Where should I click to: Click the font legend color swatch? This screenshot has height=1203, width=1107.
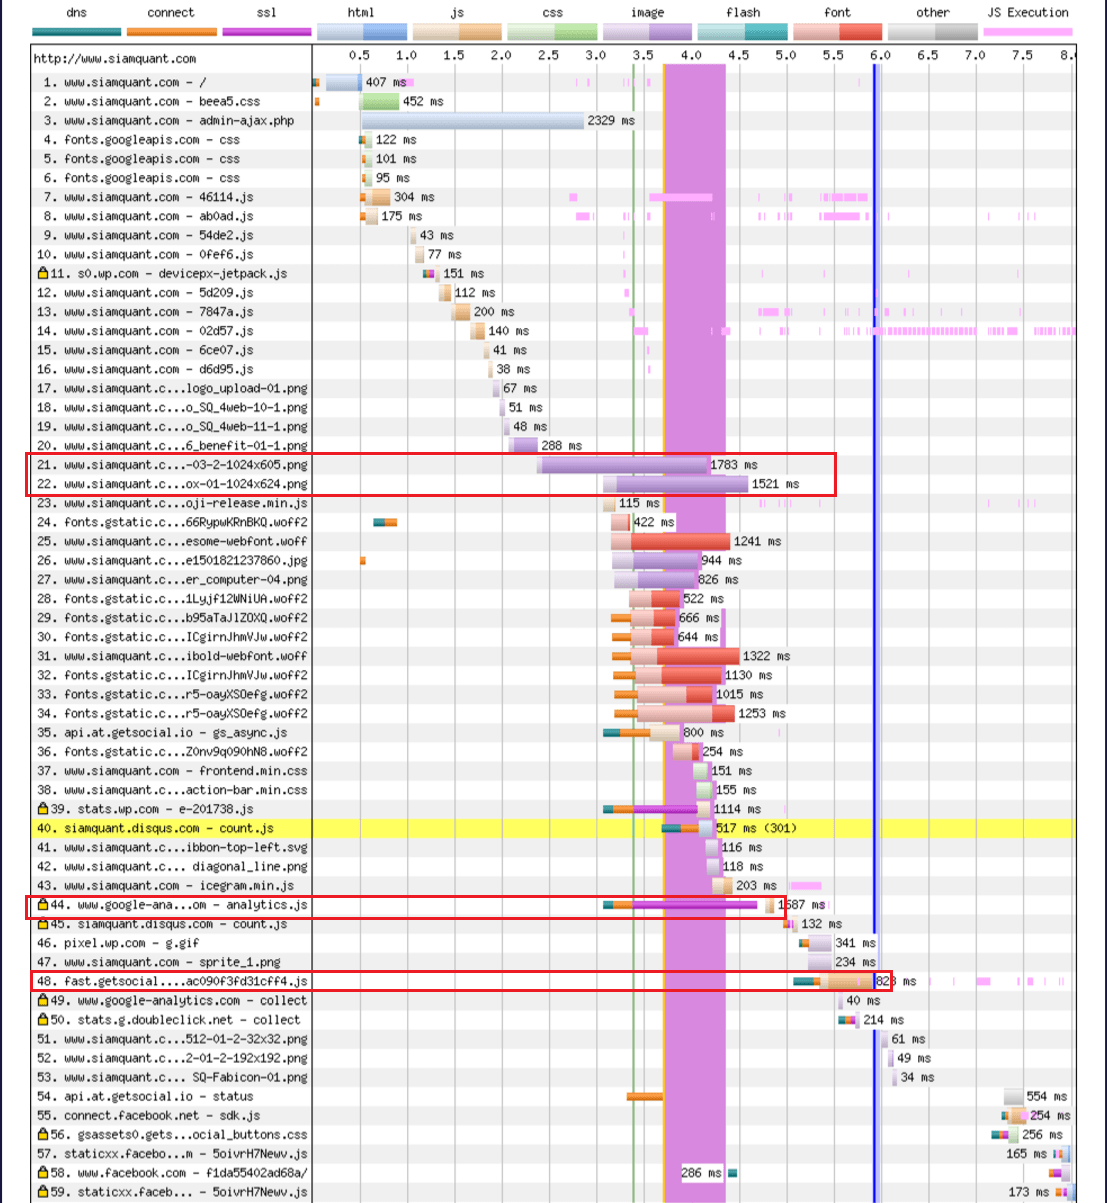tap(837, 32)
